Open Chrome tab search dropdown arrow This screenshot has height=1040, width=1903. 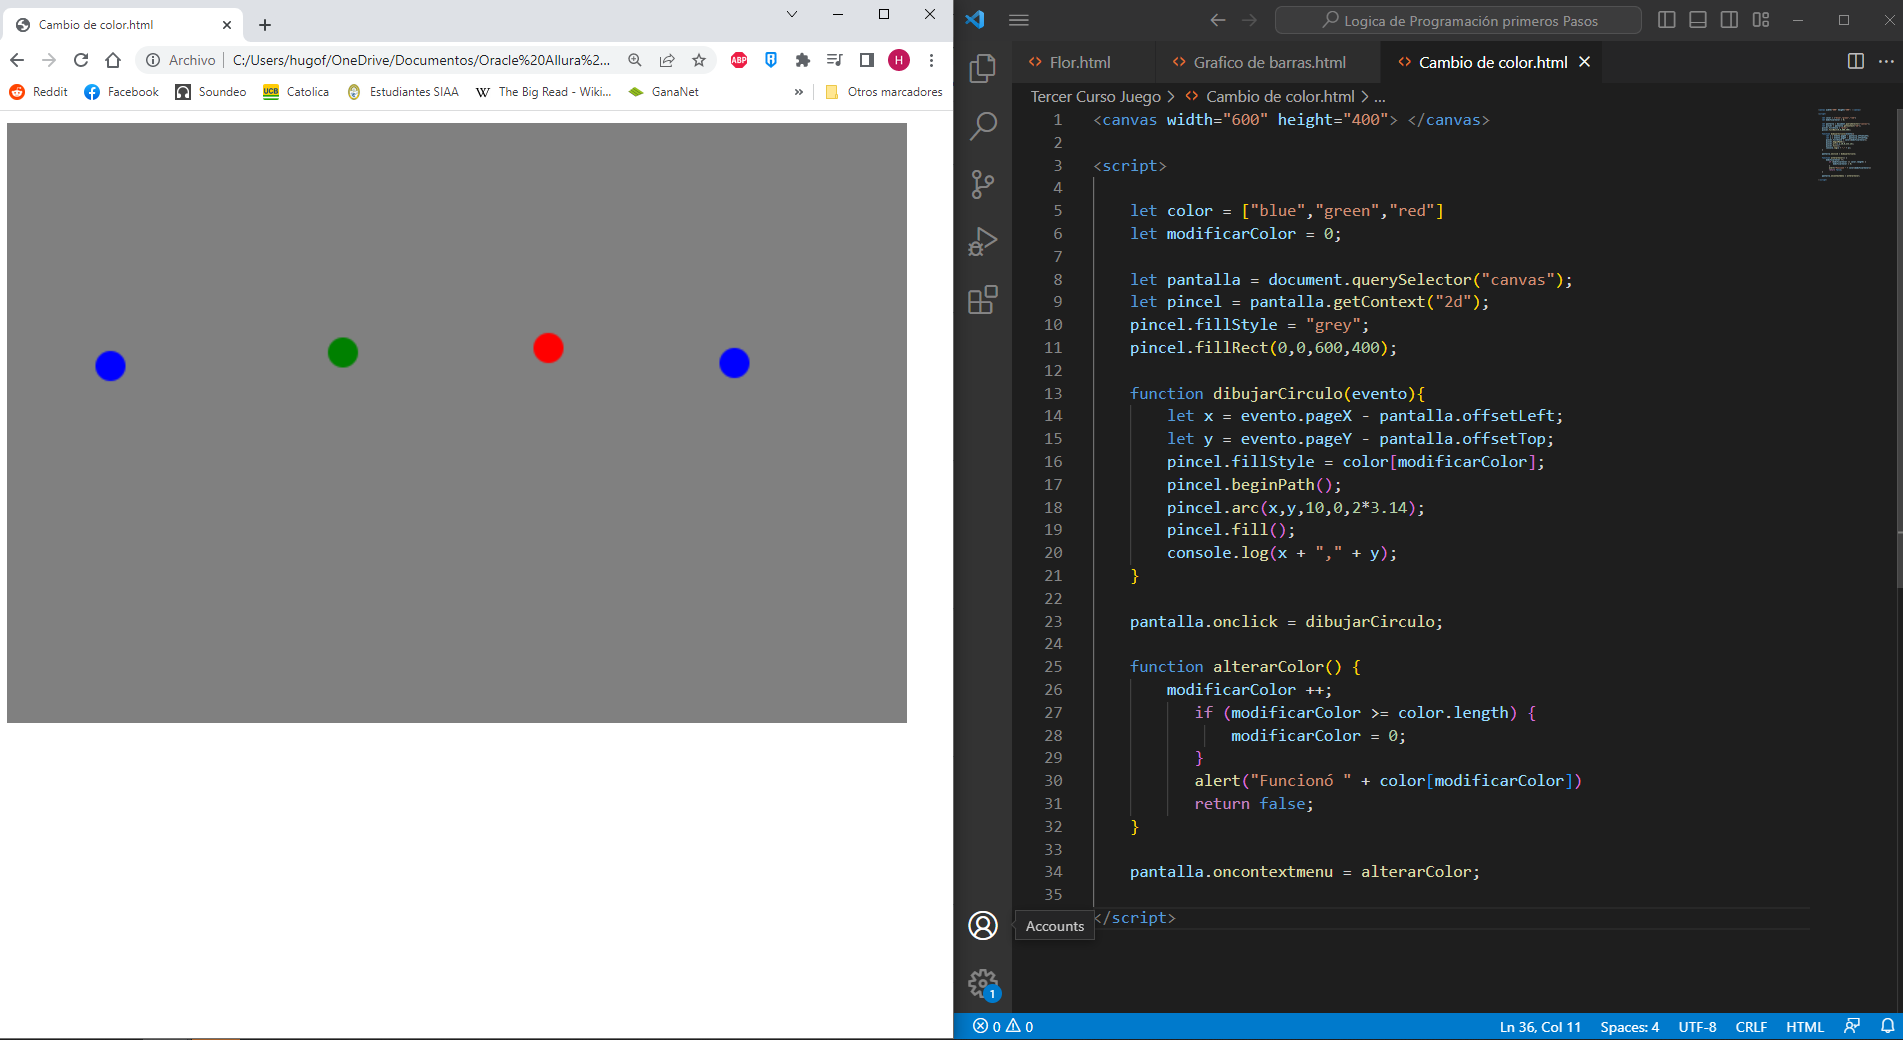click(792, 14)
